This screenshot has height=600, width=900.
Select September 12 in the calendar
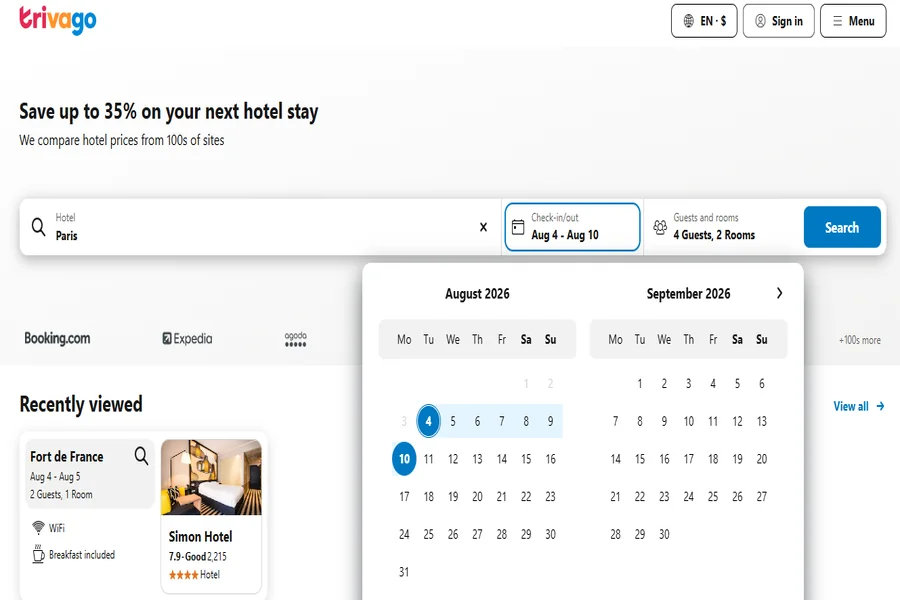[737, 421]
